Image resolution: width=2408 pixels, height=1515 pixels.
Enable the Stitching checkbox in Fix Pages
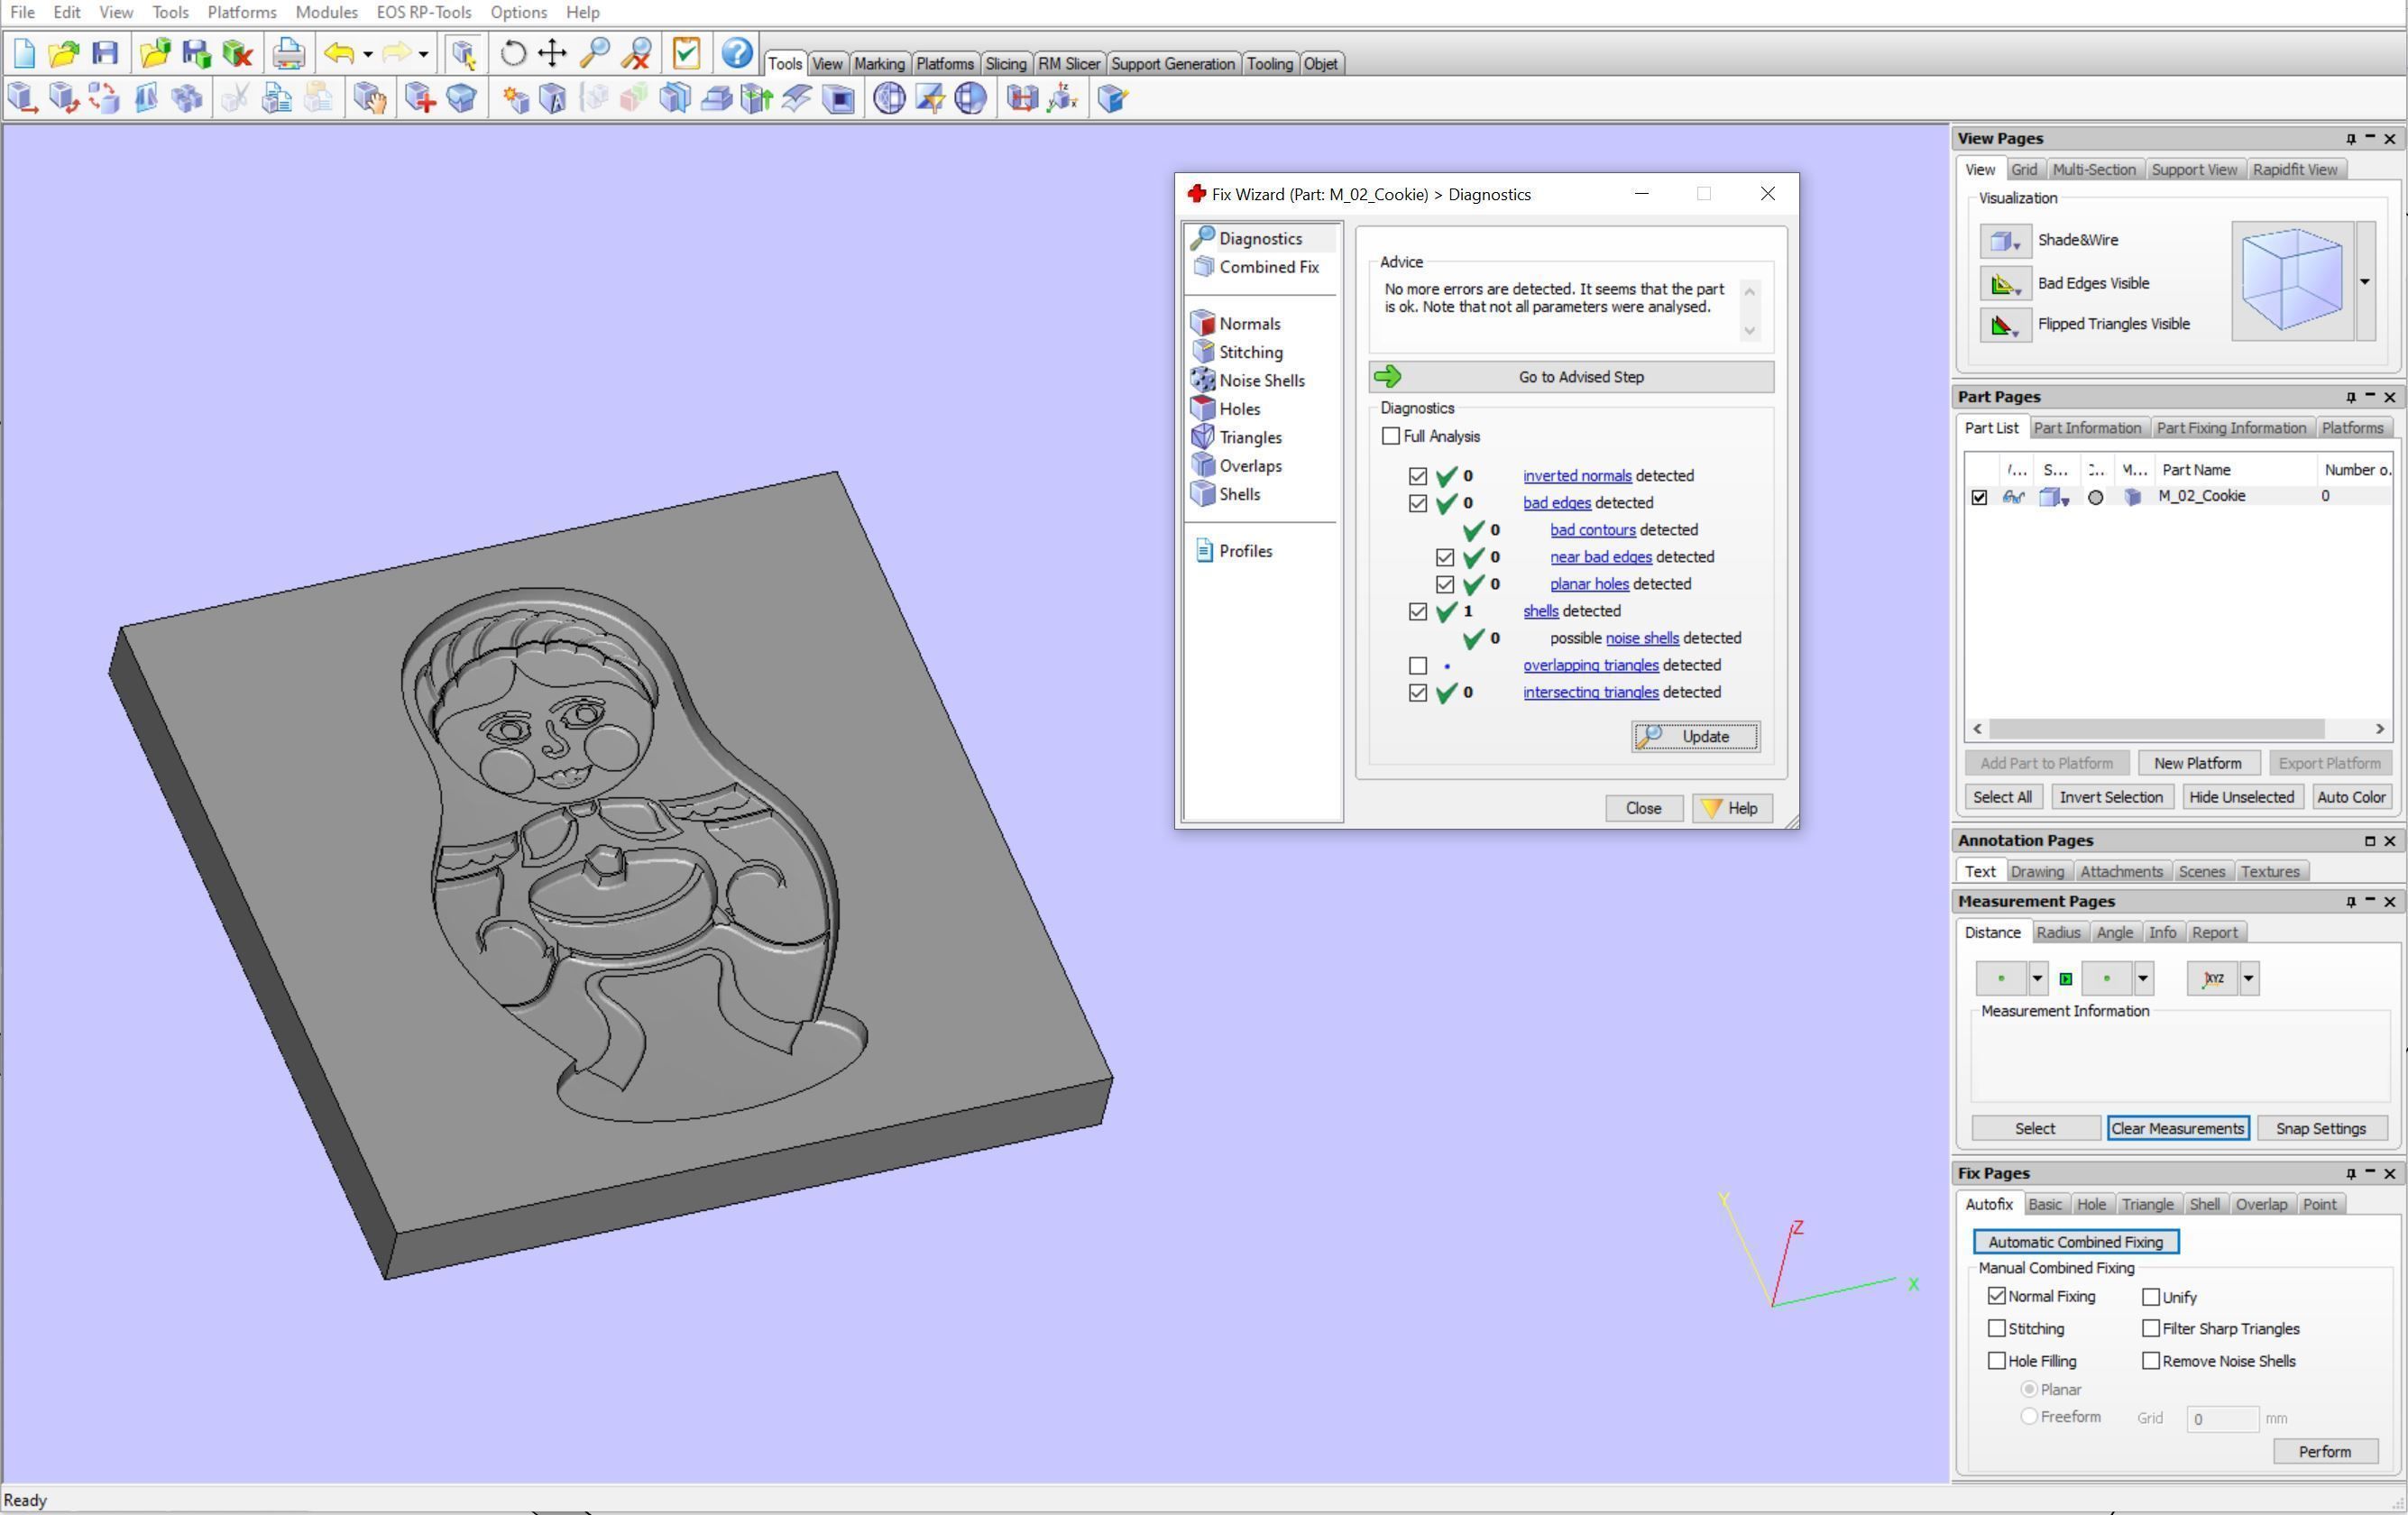point(1997,1328)
